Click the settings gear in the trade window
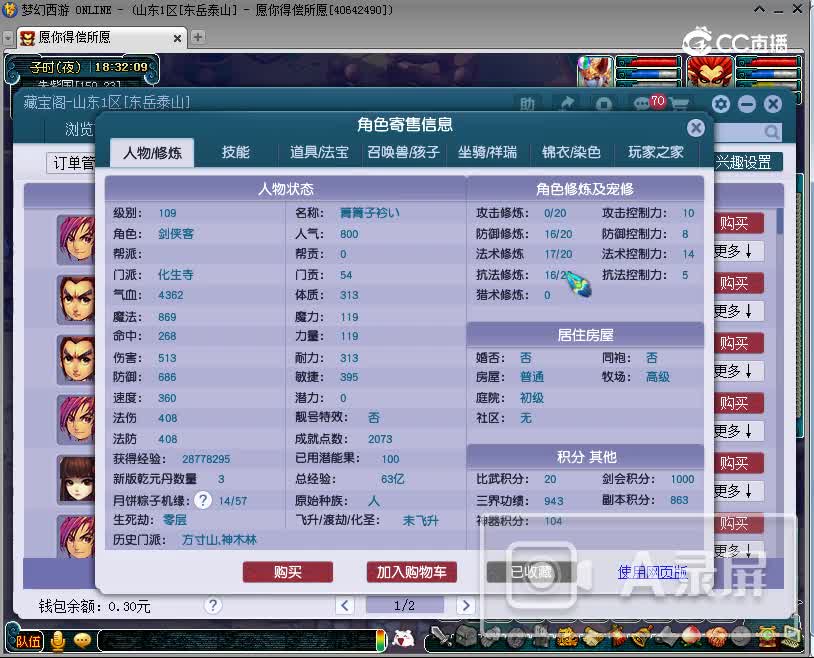The height and width of the screenshot is (658, 814). point(722,103)
